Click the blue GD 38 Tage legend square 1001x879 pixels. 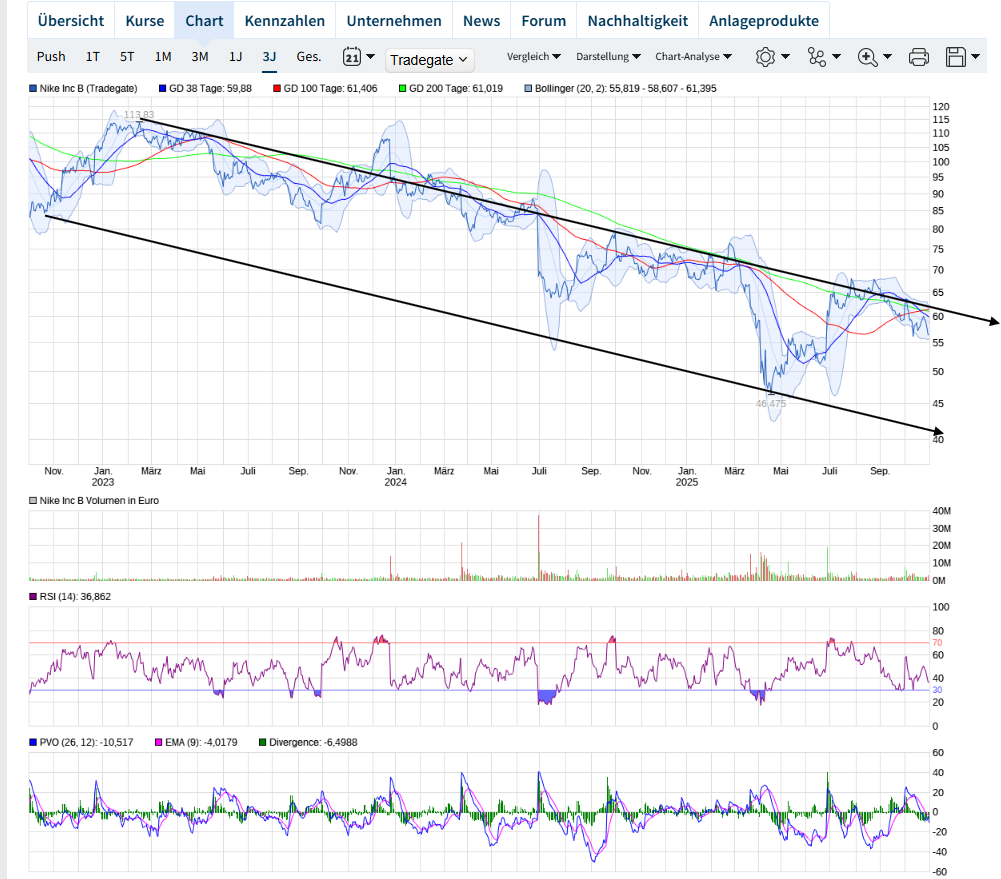click(x=162, y=89)
